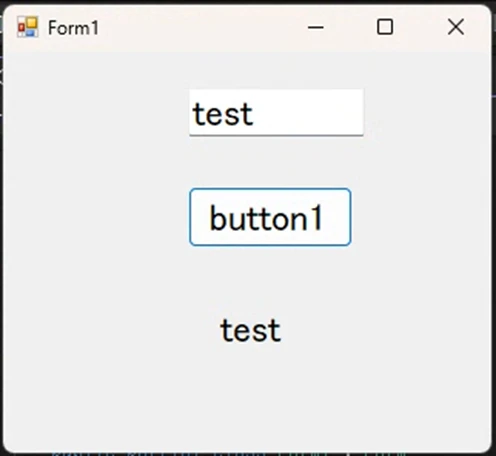Focus the text box containing test
Screen dimensions: 496x456
(x=276, y=112)
